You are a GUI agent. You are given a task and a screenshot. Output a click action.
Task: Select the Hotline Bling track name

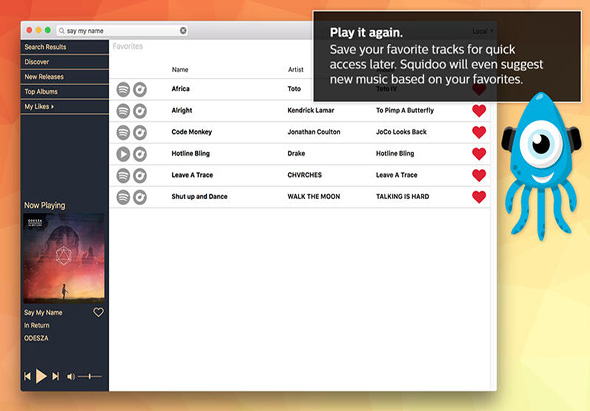(190, 154)
